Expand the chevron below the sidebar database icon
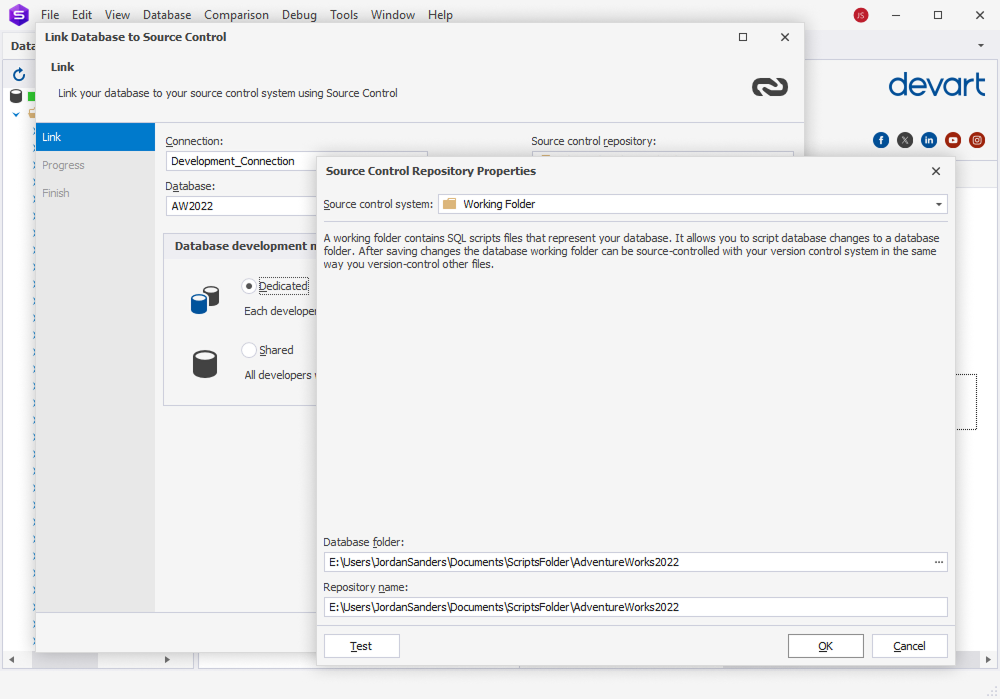 click(x=15, y=113)
